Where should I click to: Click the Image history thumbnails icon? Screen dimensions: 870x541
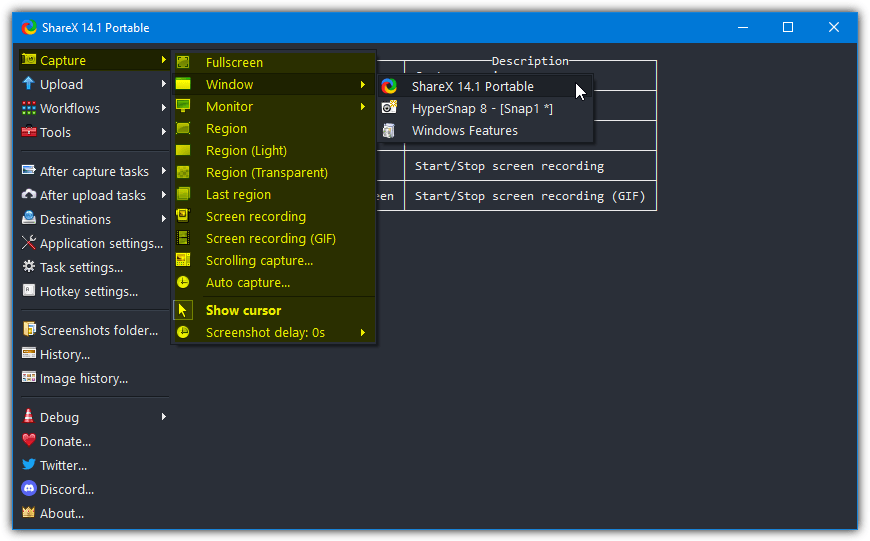click(x=29, y=377)
